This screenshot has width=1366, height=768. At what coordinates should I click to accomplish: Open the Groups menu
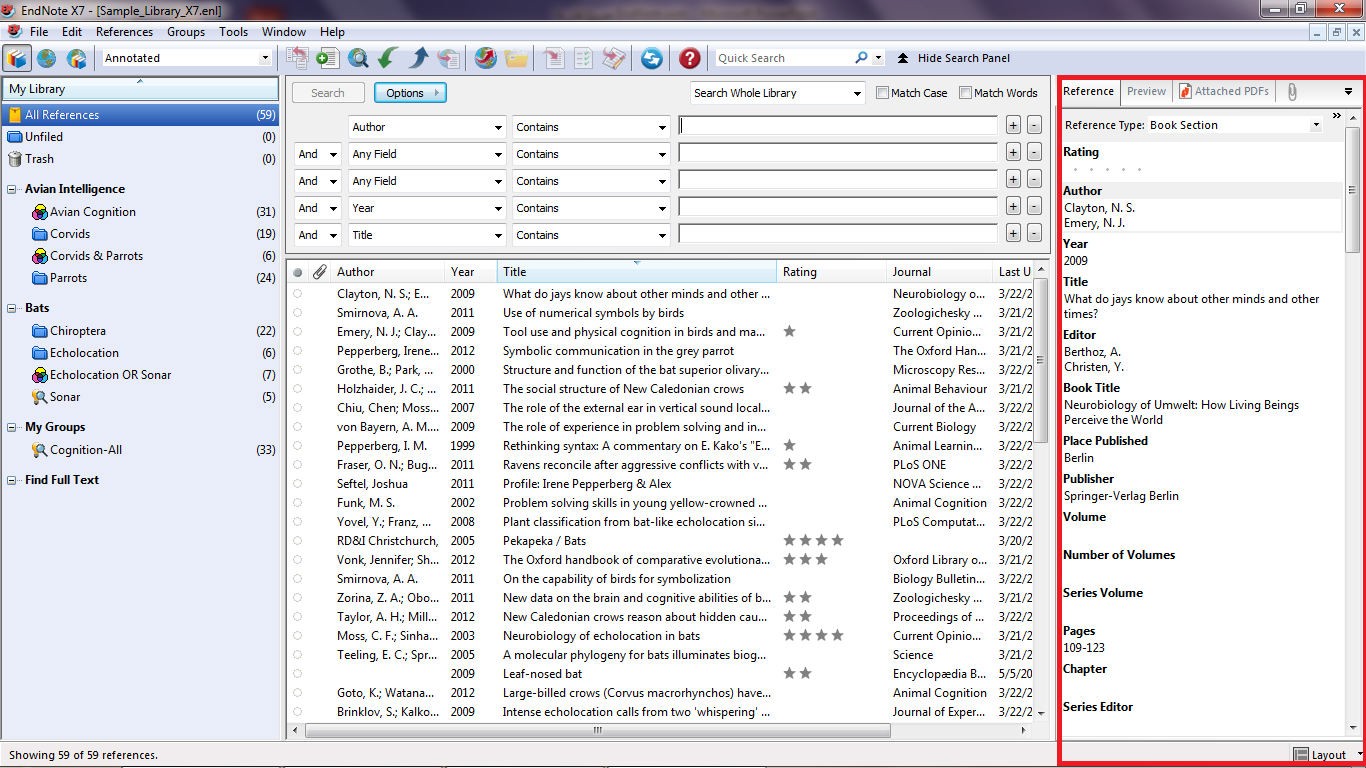pyautogui.click(x=186, y=32)
